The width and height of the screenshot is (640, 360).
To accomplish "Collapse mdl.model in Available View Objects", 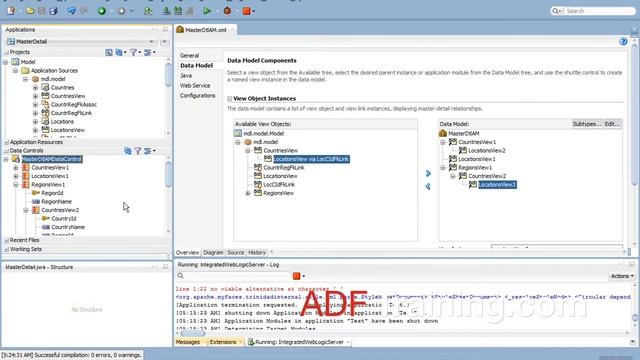I will click(x=238, y=142).
